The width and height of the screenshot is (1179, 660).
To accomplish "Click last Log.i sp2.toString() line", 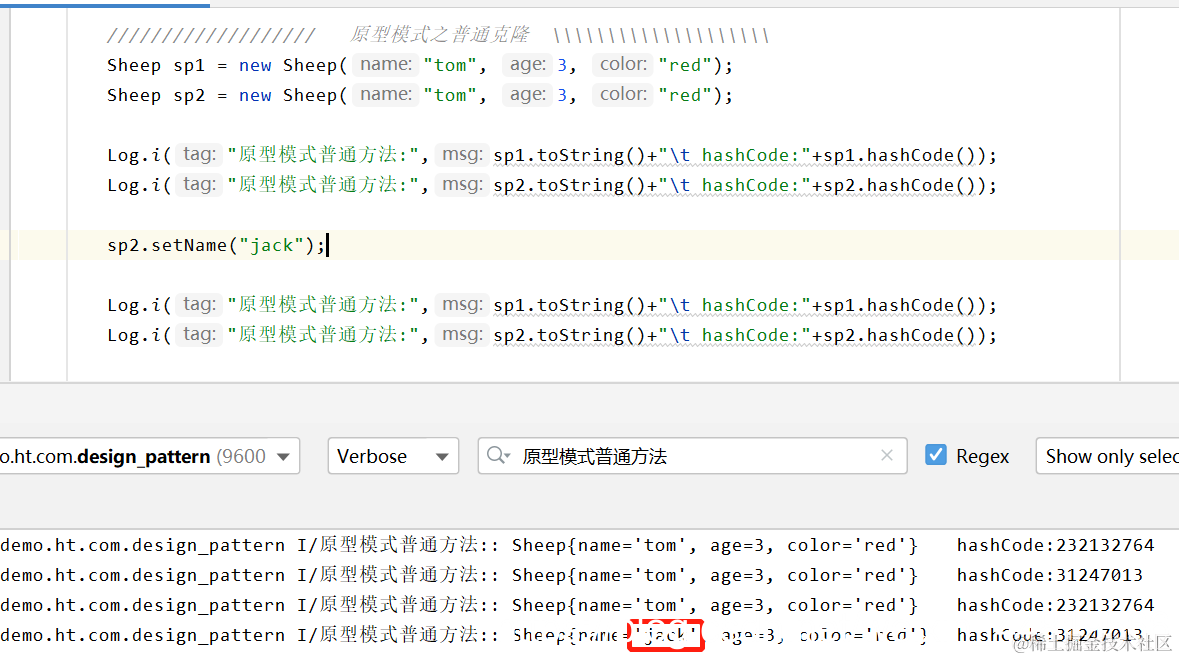I will 552,335.
